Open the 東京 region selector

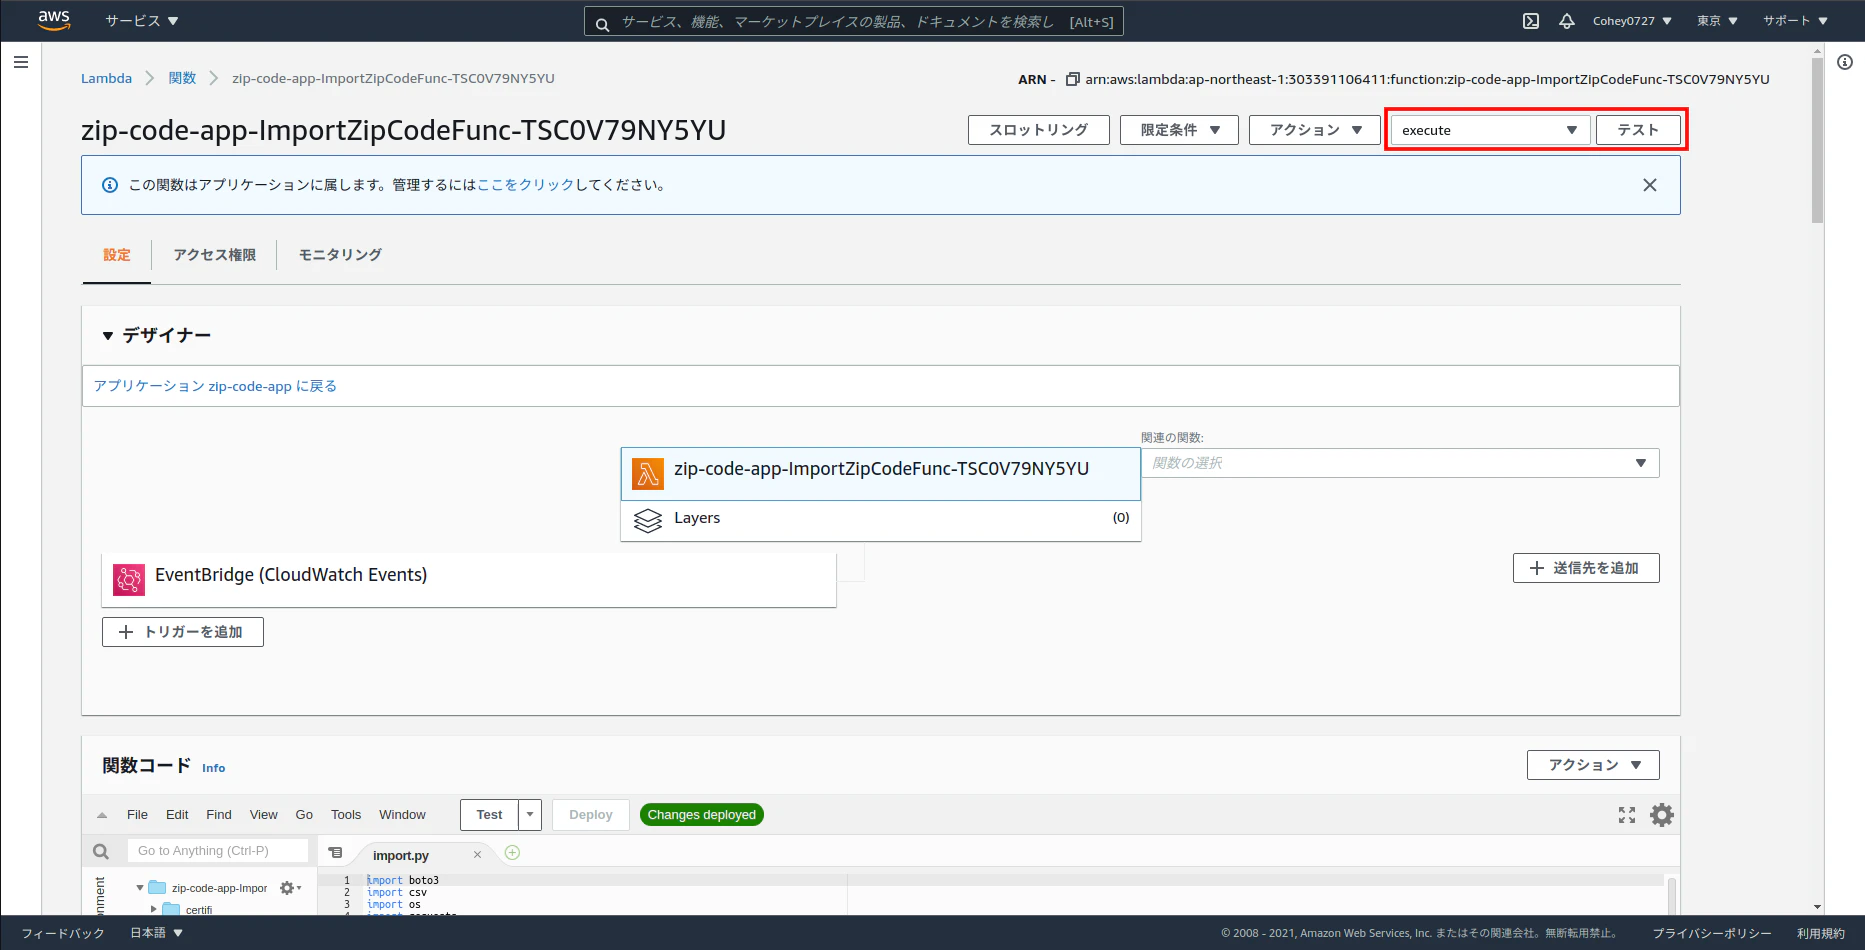(x=1717, y=21)
